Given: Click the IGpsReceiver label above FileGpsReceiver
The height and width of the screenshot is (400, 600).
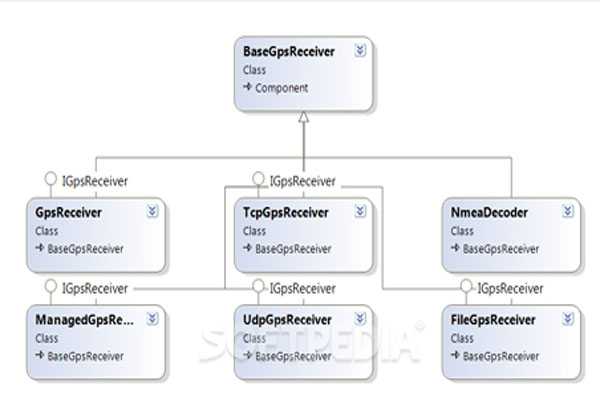Looking at the screenshot, I should (x=510, y=288).
